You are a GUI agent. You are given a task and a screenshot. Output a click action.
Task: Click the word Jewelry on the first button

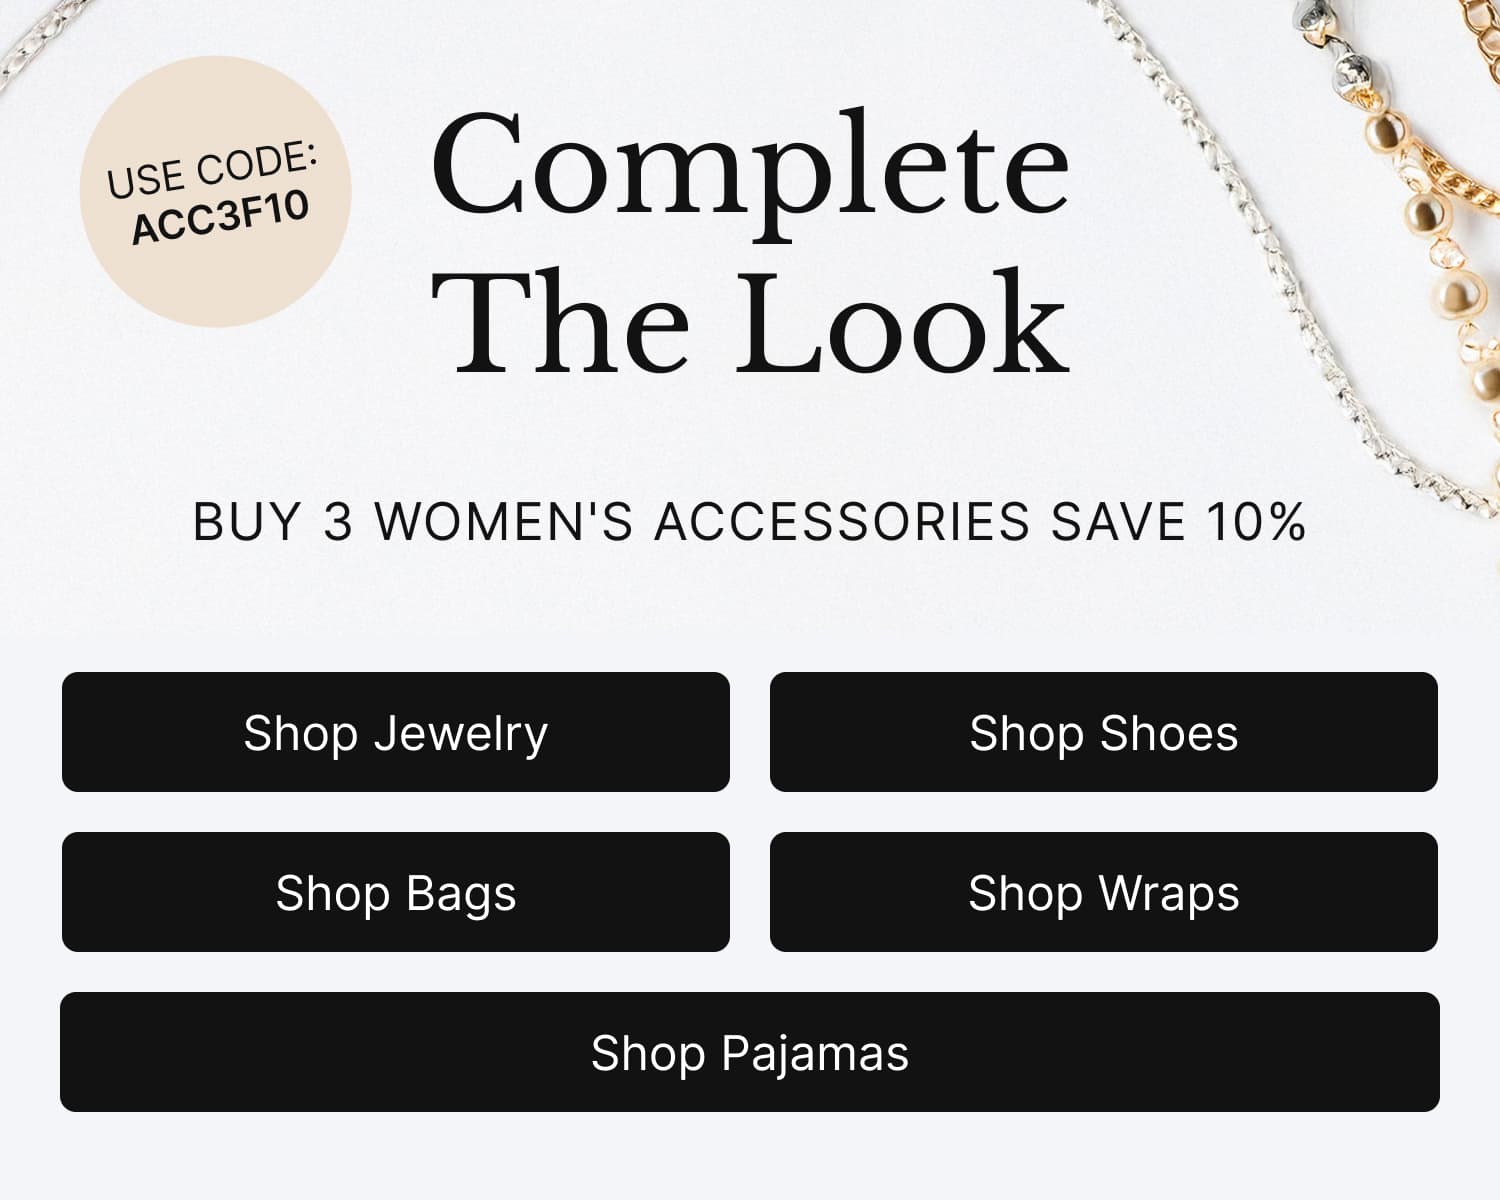(x=461, y=735)
